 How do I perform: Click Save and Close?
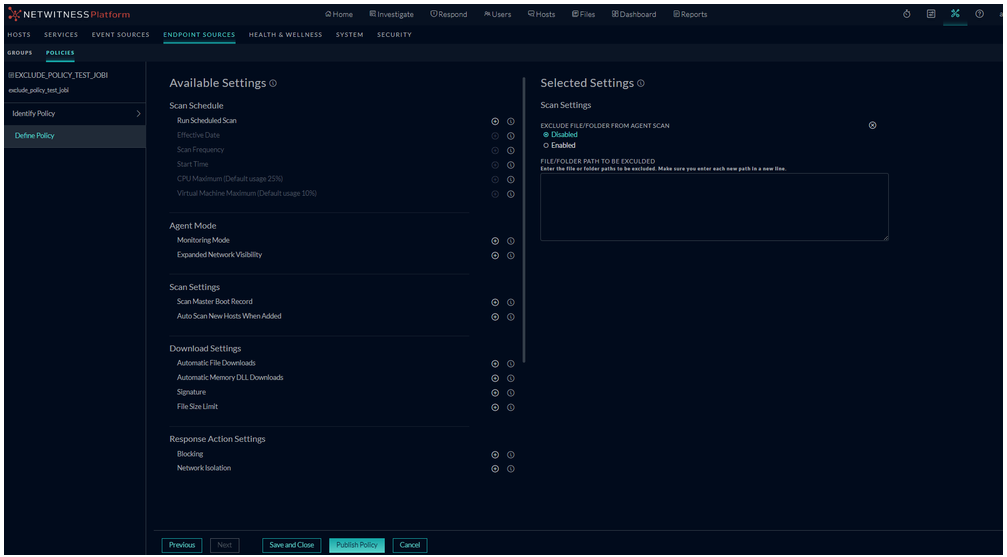pos(292,545)
